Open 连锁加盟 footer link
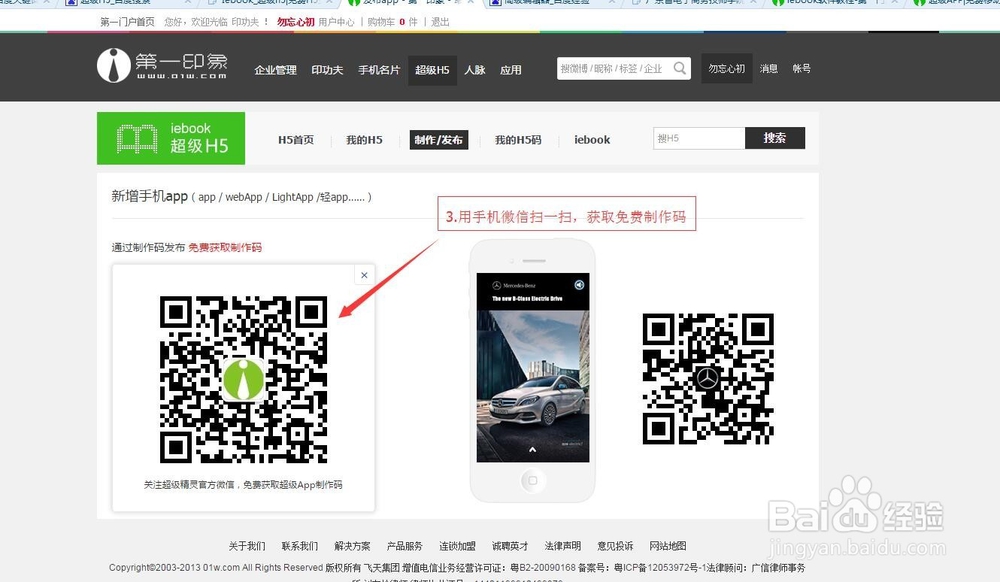 tap(457, 546)
